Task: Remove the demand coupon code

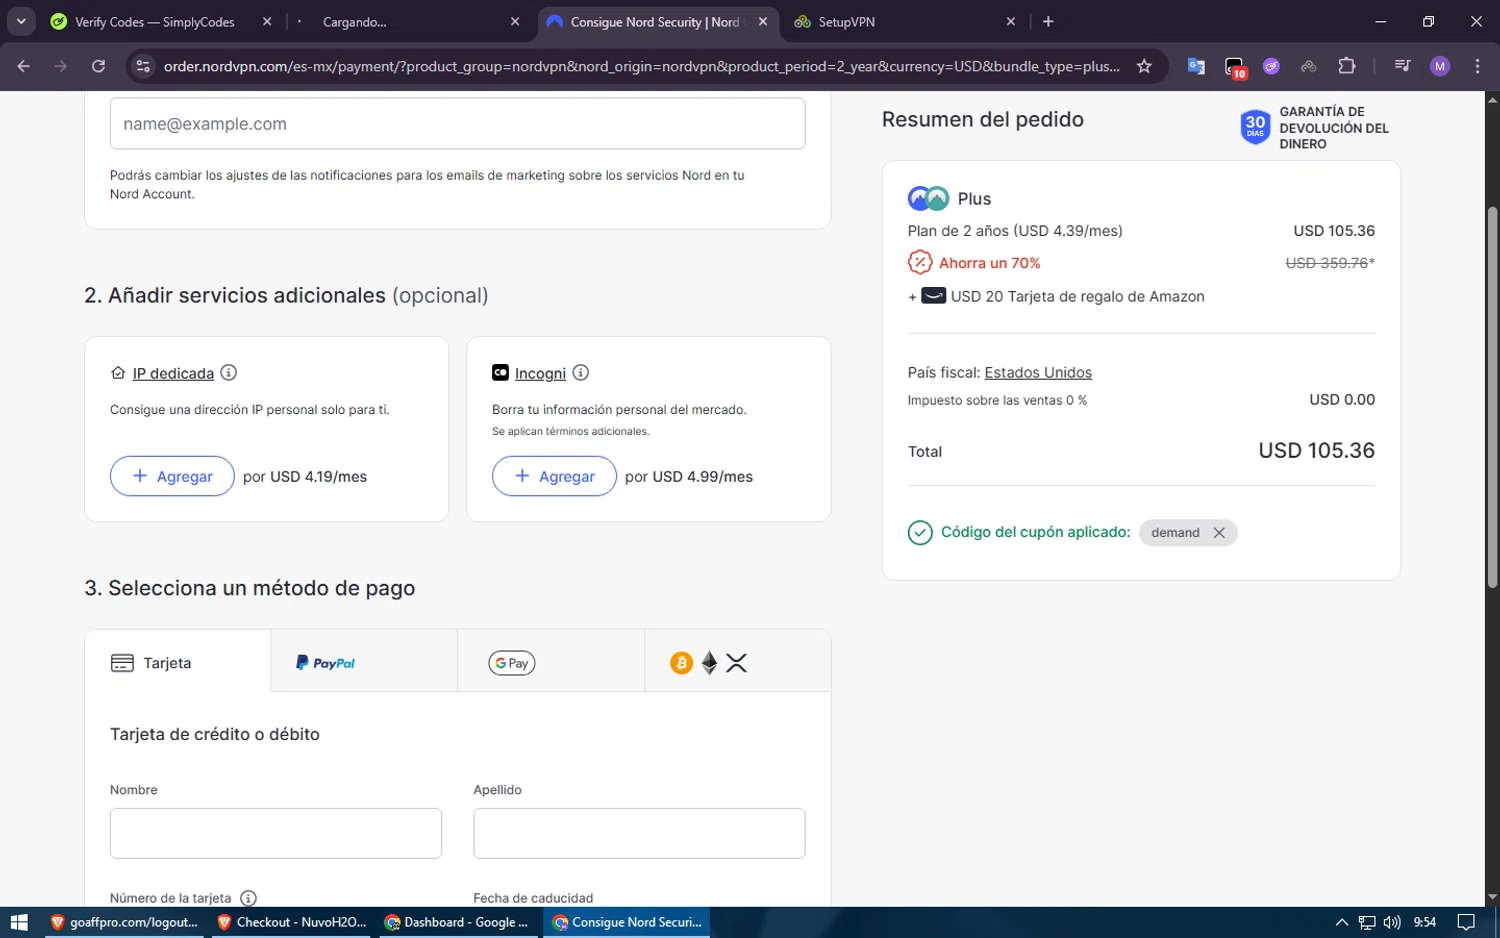Action: (1219, 532)
